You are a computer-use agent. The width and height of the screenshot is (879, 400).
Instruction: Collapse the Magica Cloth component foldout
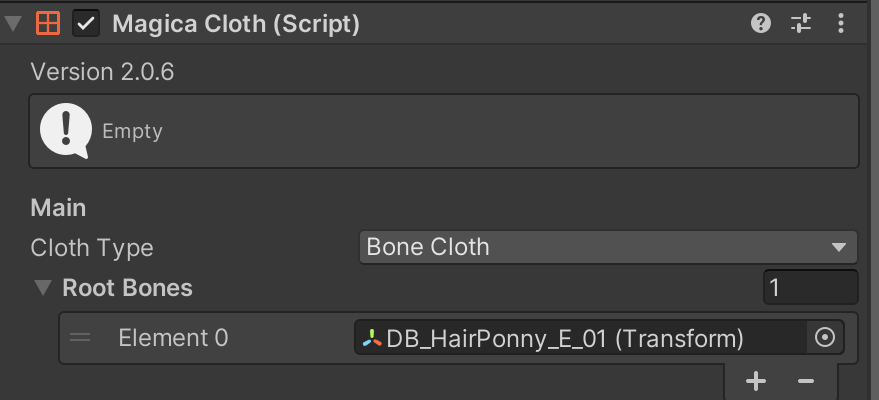pos(13,24)
